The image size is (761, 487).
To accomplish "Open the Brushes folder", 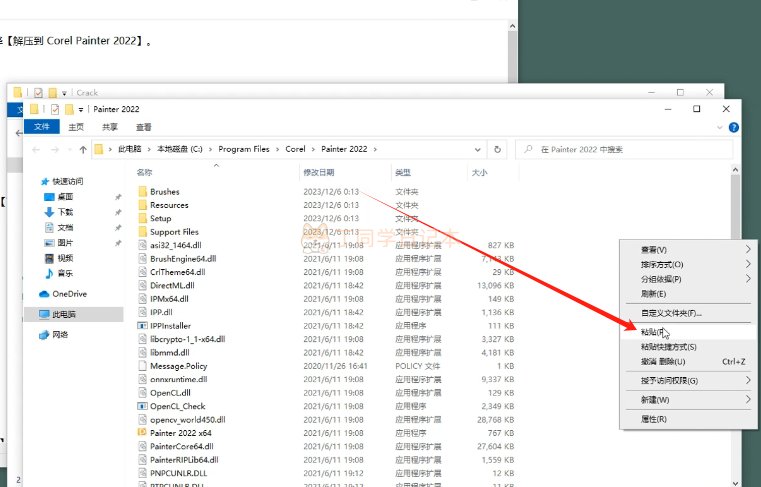I will pyautogui.click(x=164, y=191).
